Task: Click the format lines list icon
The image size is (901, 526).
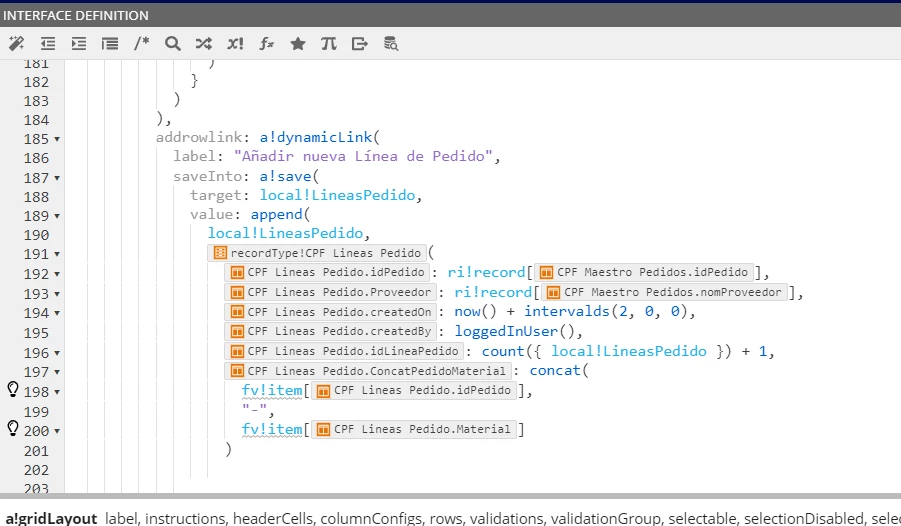Action: [110, 44]
